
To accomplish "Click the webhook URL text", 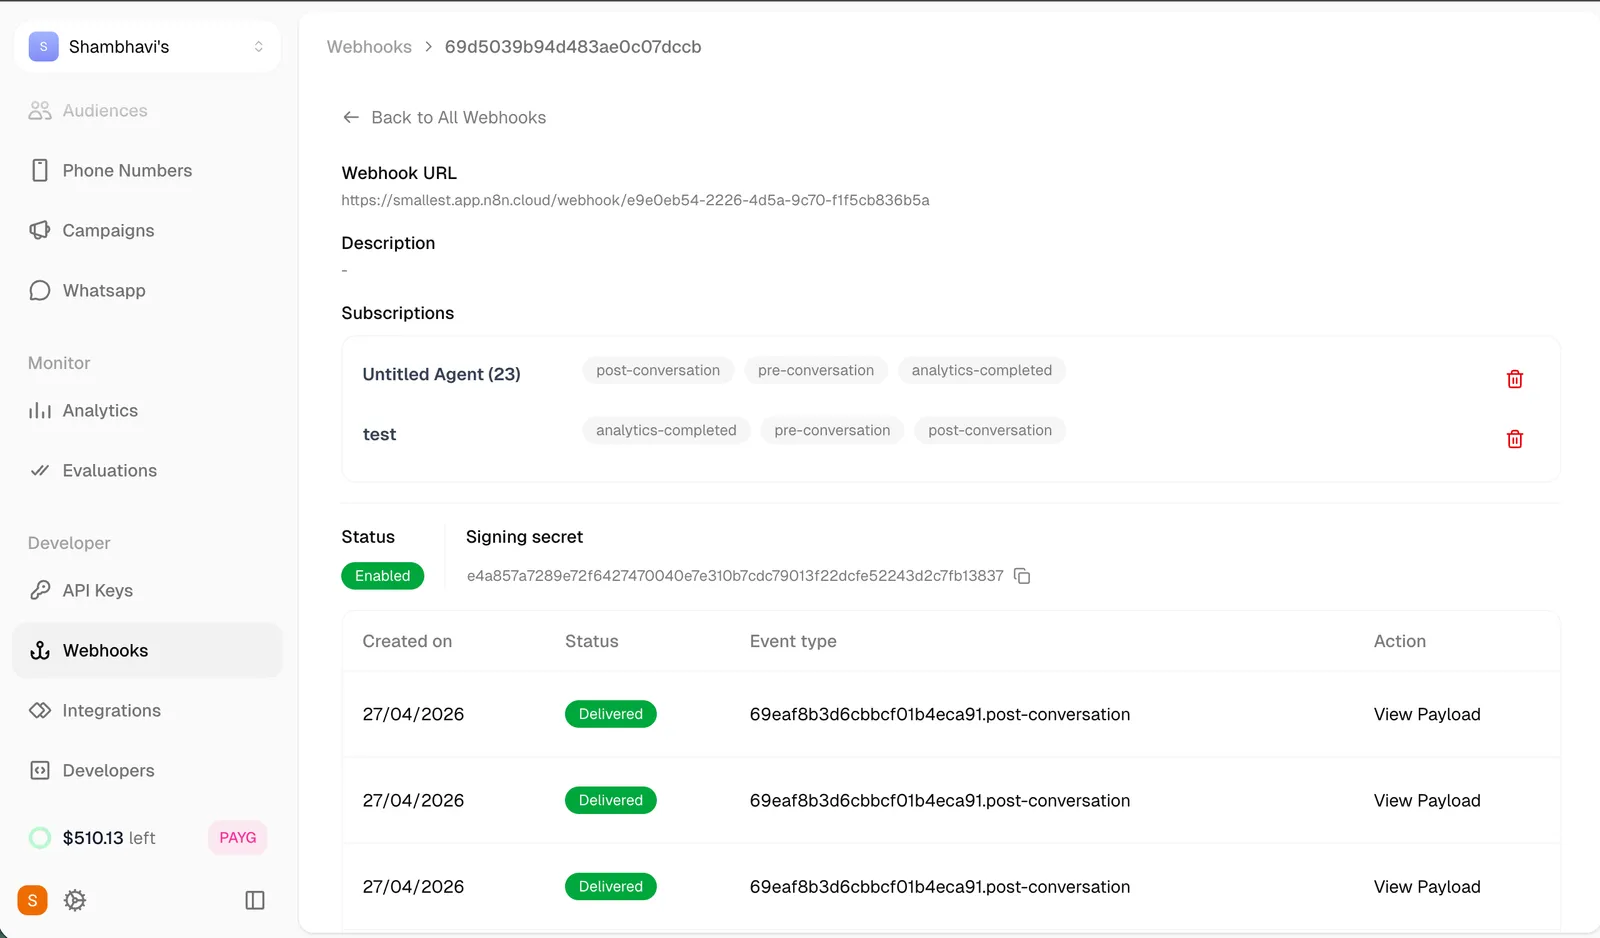I will 635,200.
